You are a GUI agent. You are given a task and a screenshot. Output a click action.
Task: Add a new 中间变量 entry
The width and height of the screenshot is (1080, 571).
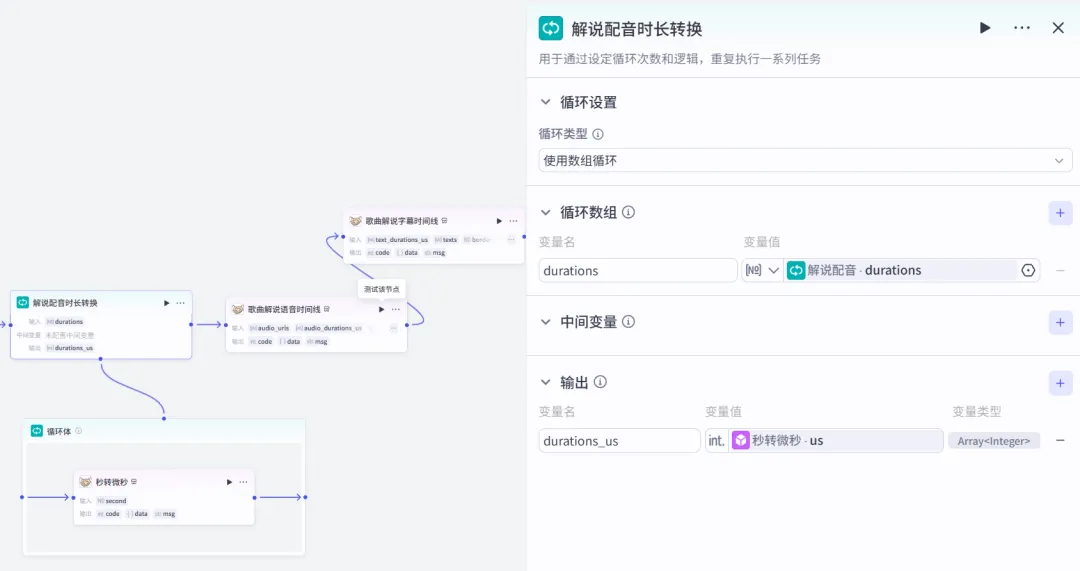[1060, 322]
